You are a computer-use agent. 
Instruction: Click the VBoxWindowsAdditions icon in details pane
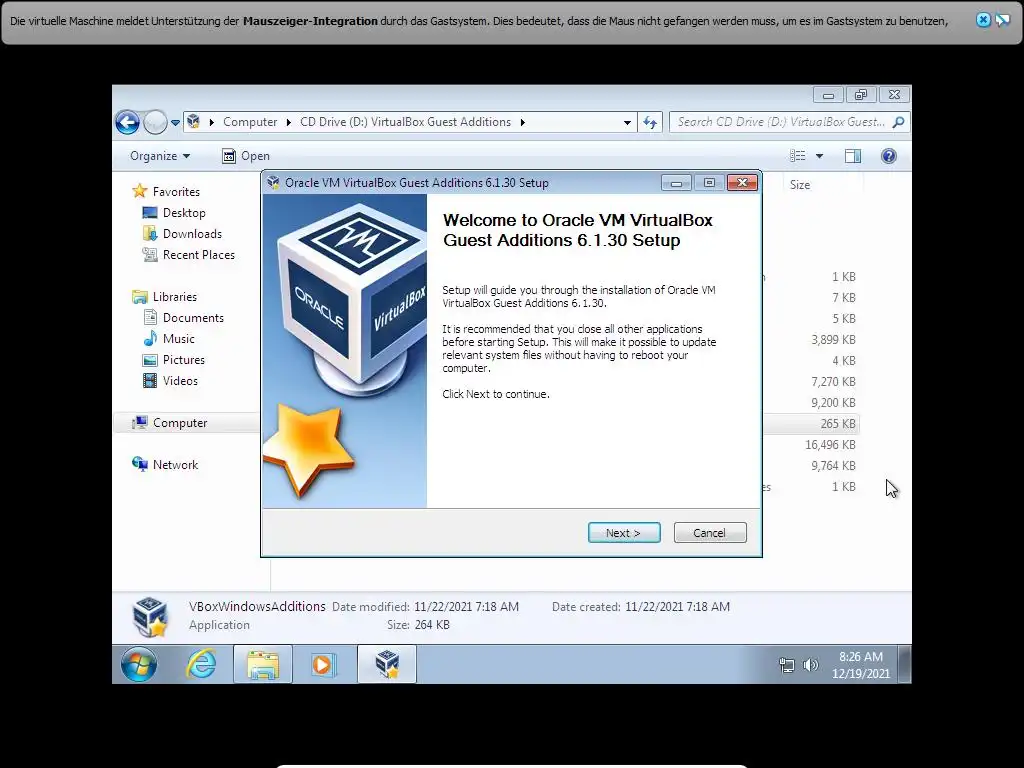pyautogui.click(x=150, y=616)
